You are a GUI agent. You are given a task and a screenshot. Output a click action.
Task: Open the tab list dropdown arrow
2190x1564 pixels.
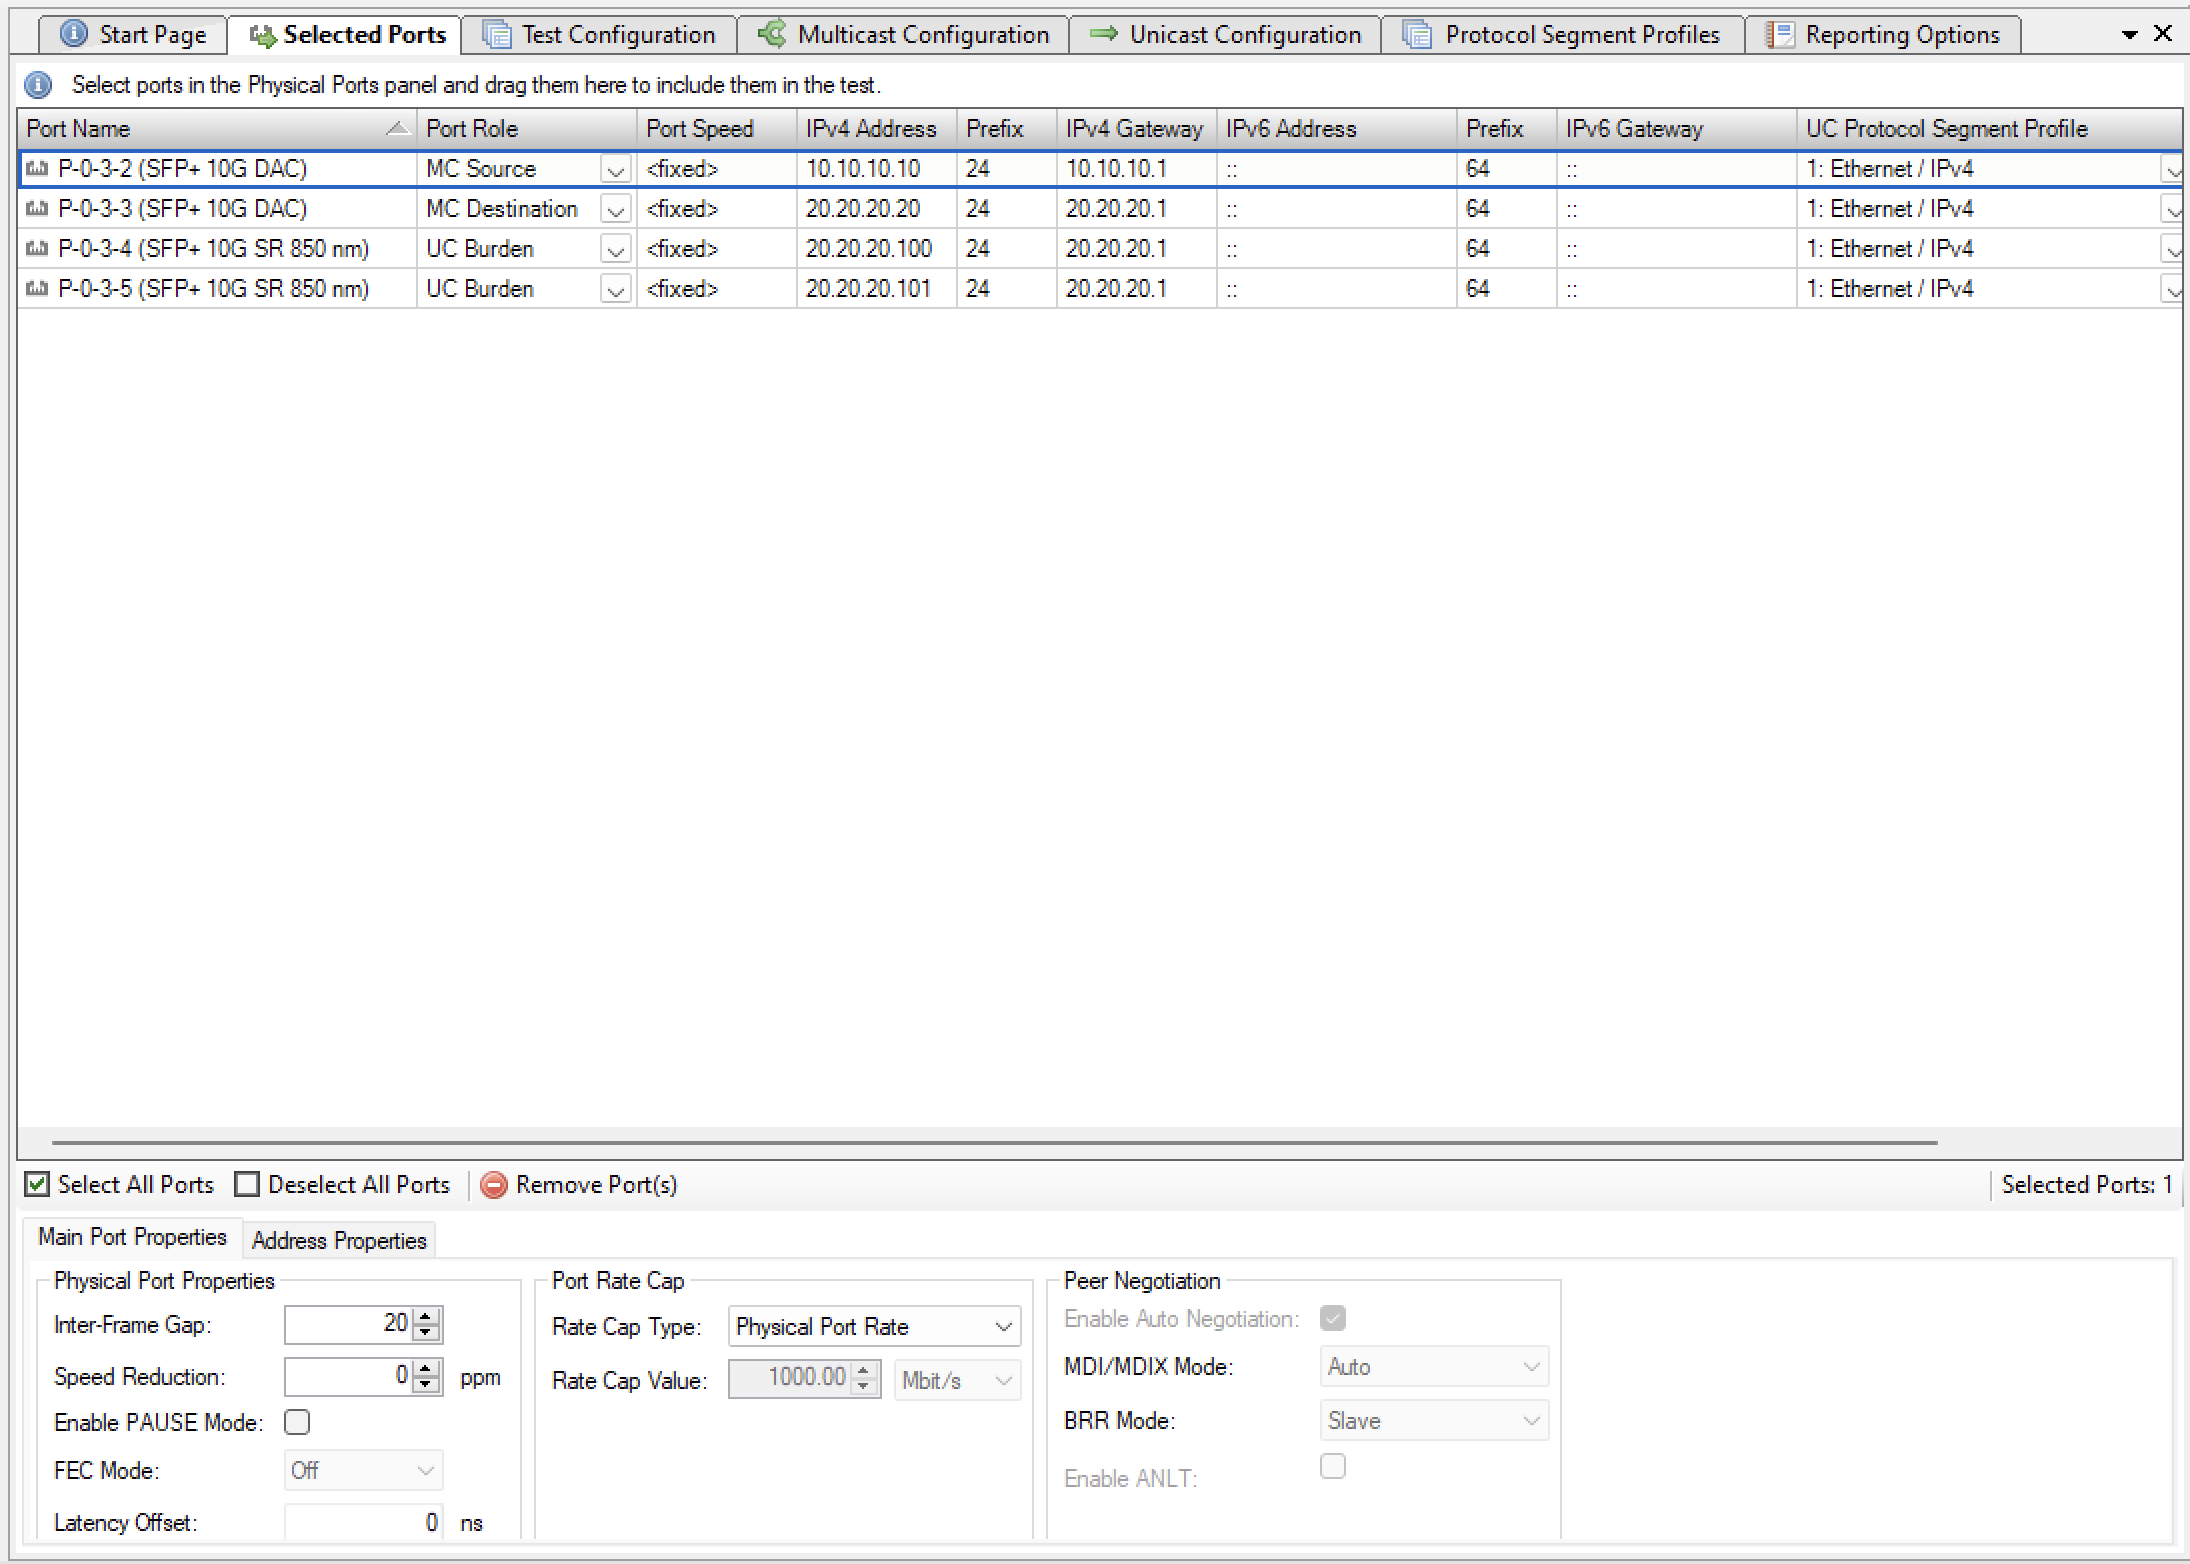click(2129, 35)
